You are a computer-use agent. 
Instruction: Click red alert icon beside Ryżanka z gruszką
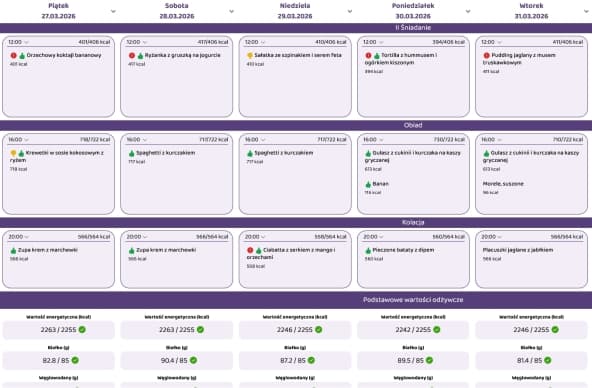click(132, 55)
